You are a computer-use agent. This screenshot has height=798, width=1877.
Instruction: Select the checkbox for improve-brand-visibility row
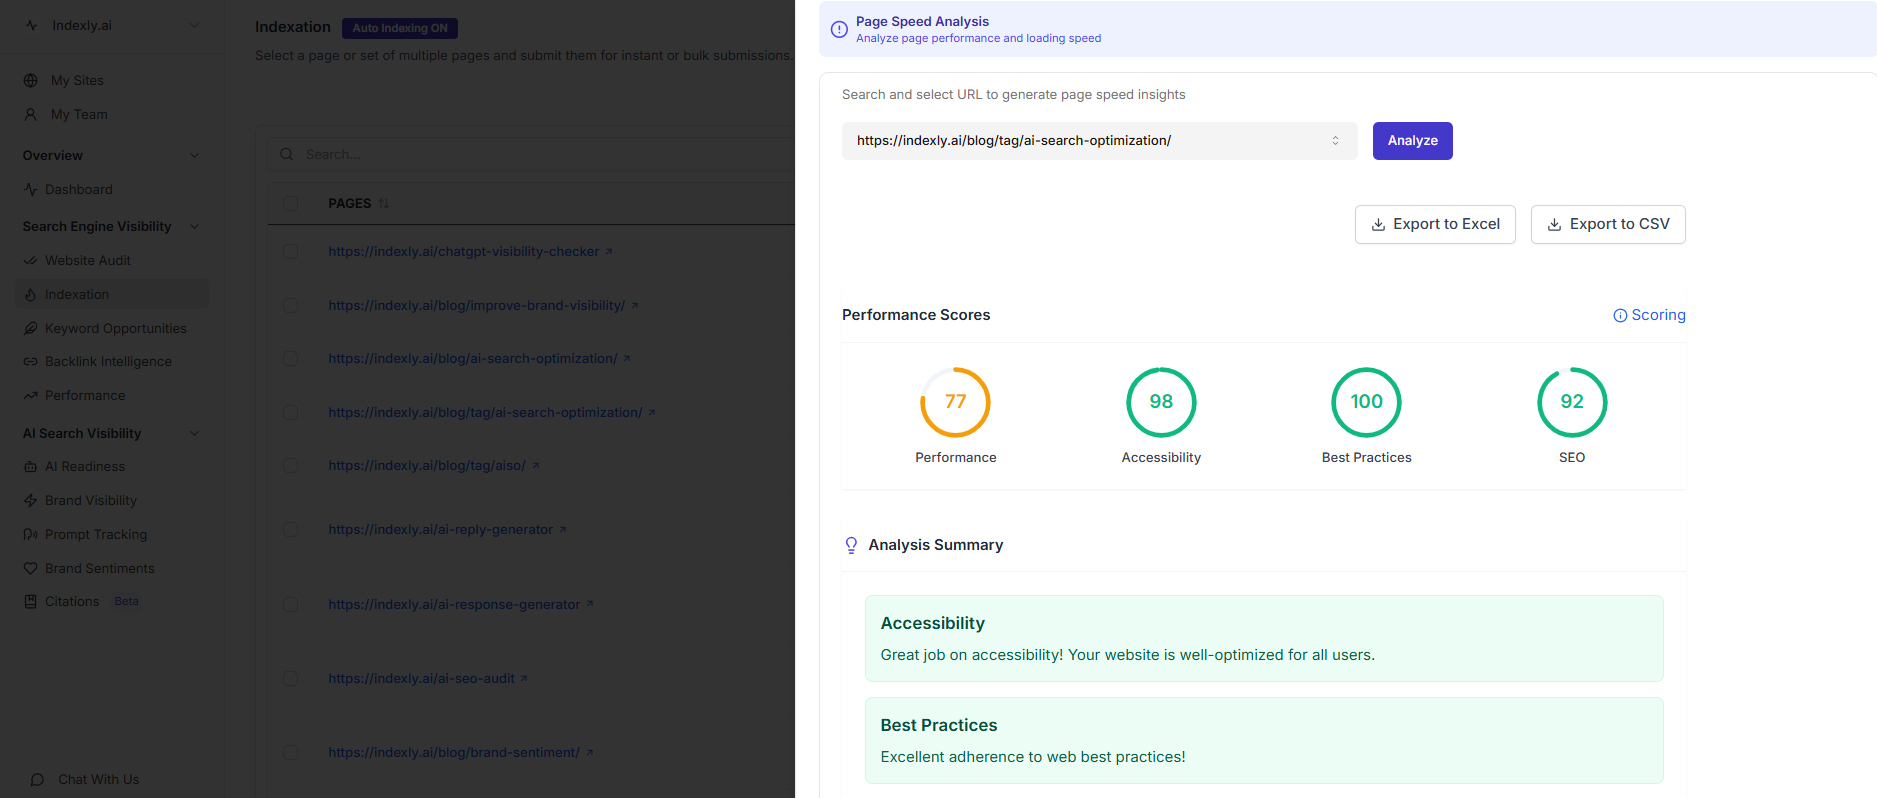pyautogui.click(x=290, y=306)
